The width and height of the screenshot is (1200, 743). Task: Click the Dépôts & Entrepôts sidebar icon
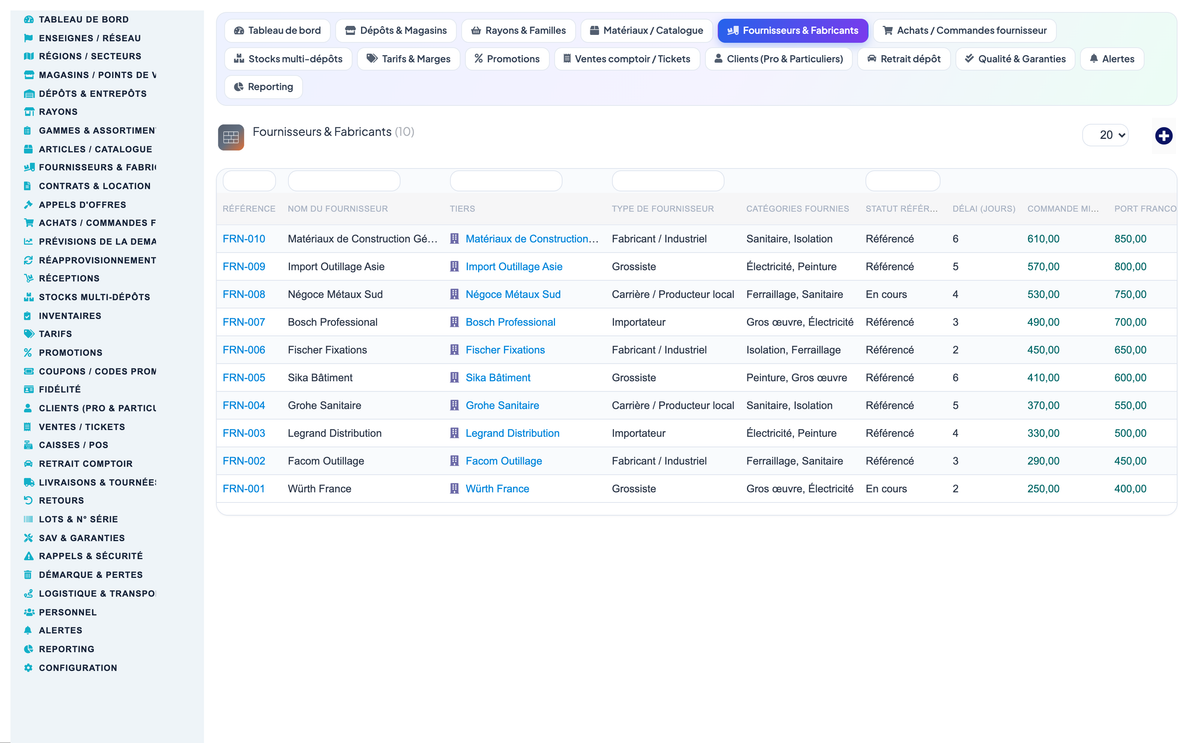click(28, 93)
